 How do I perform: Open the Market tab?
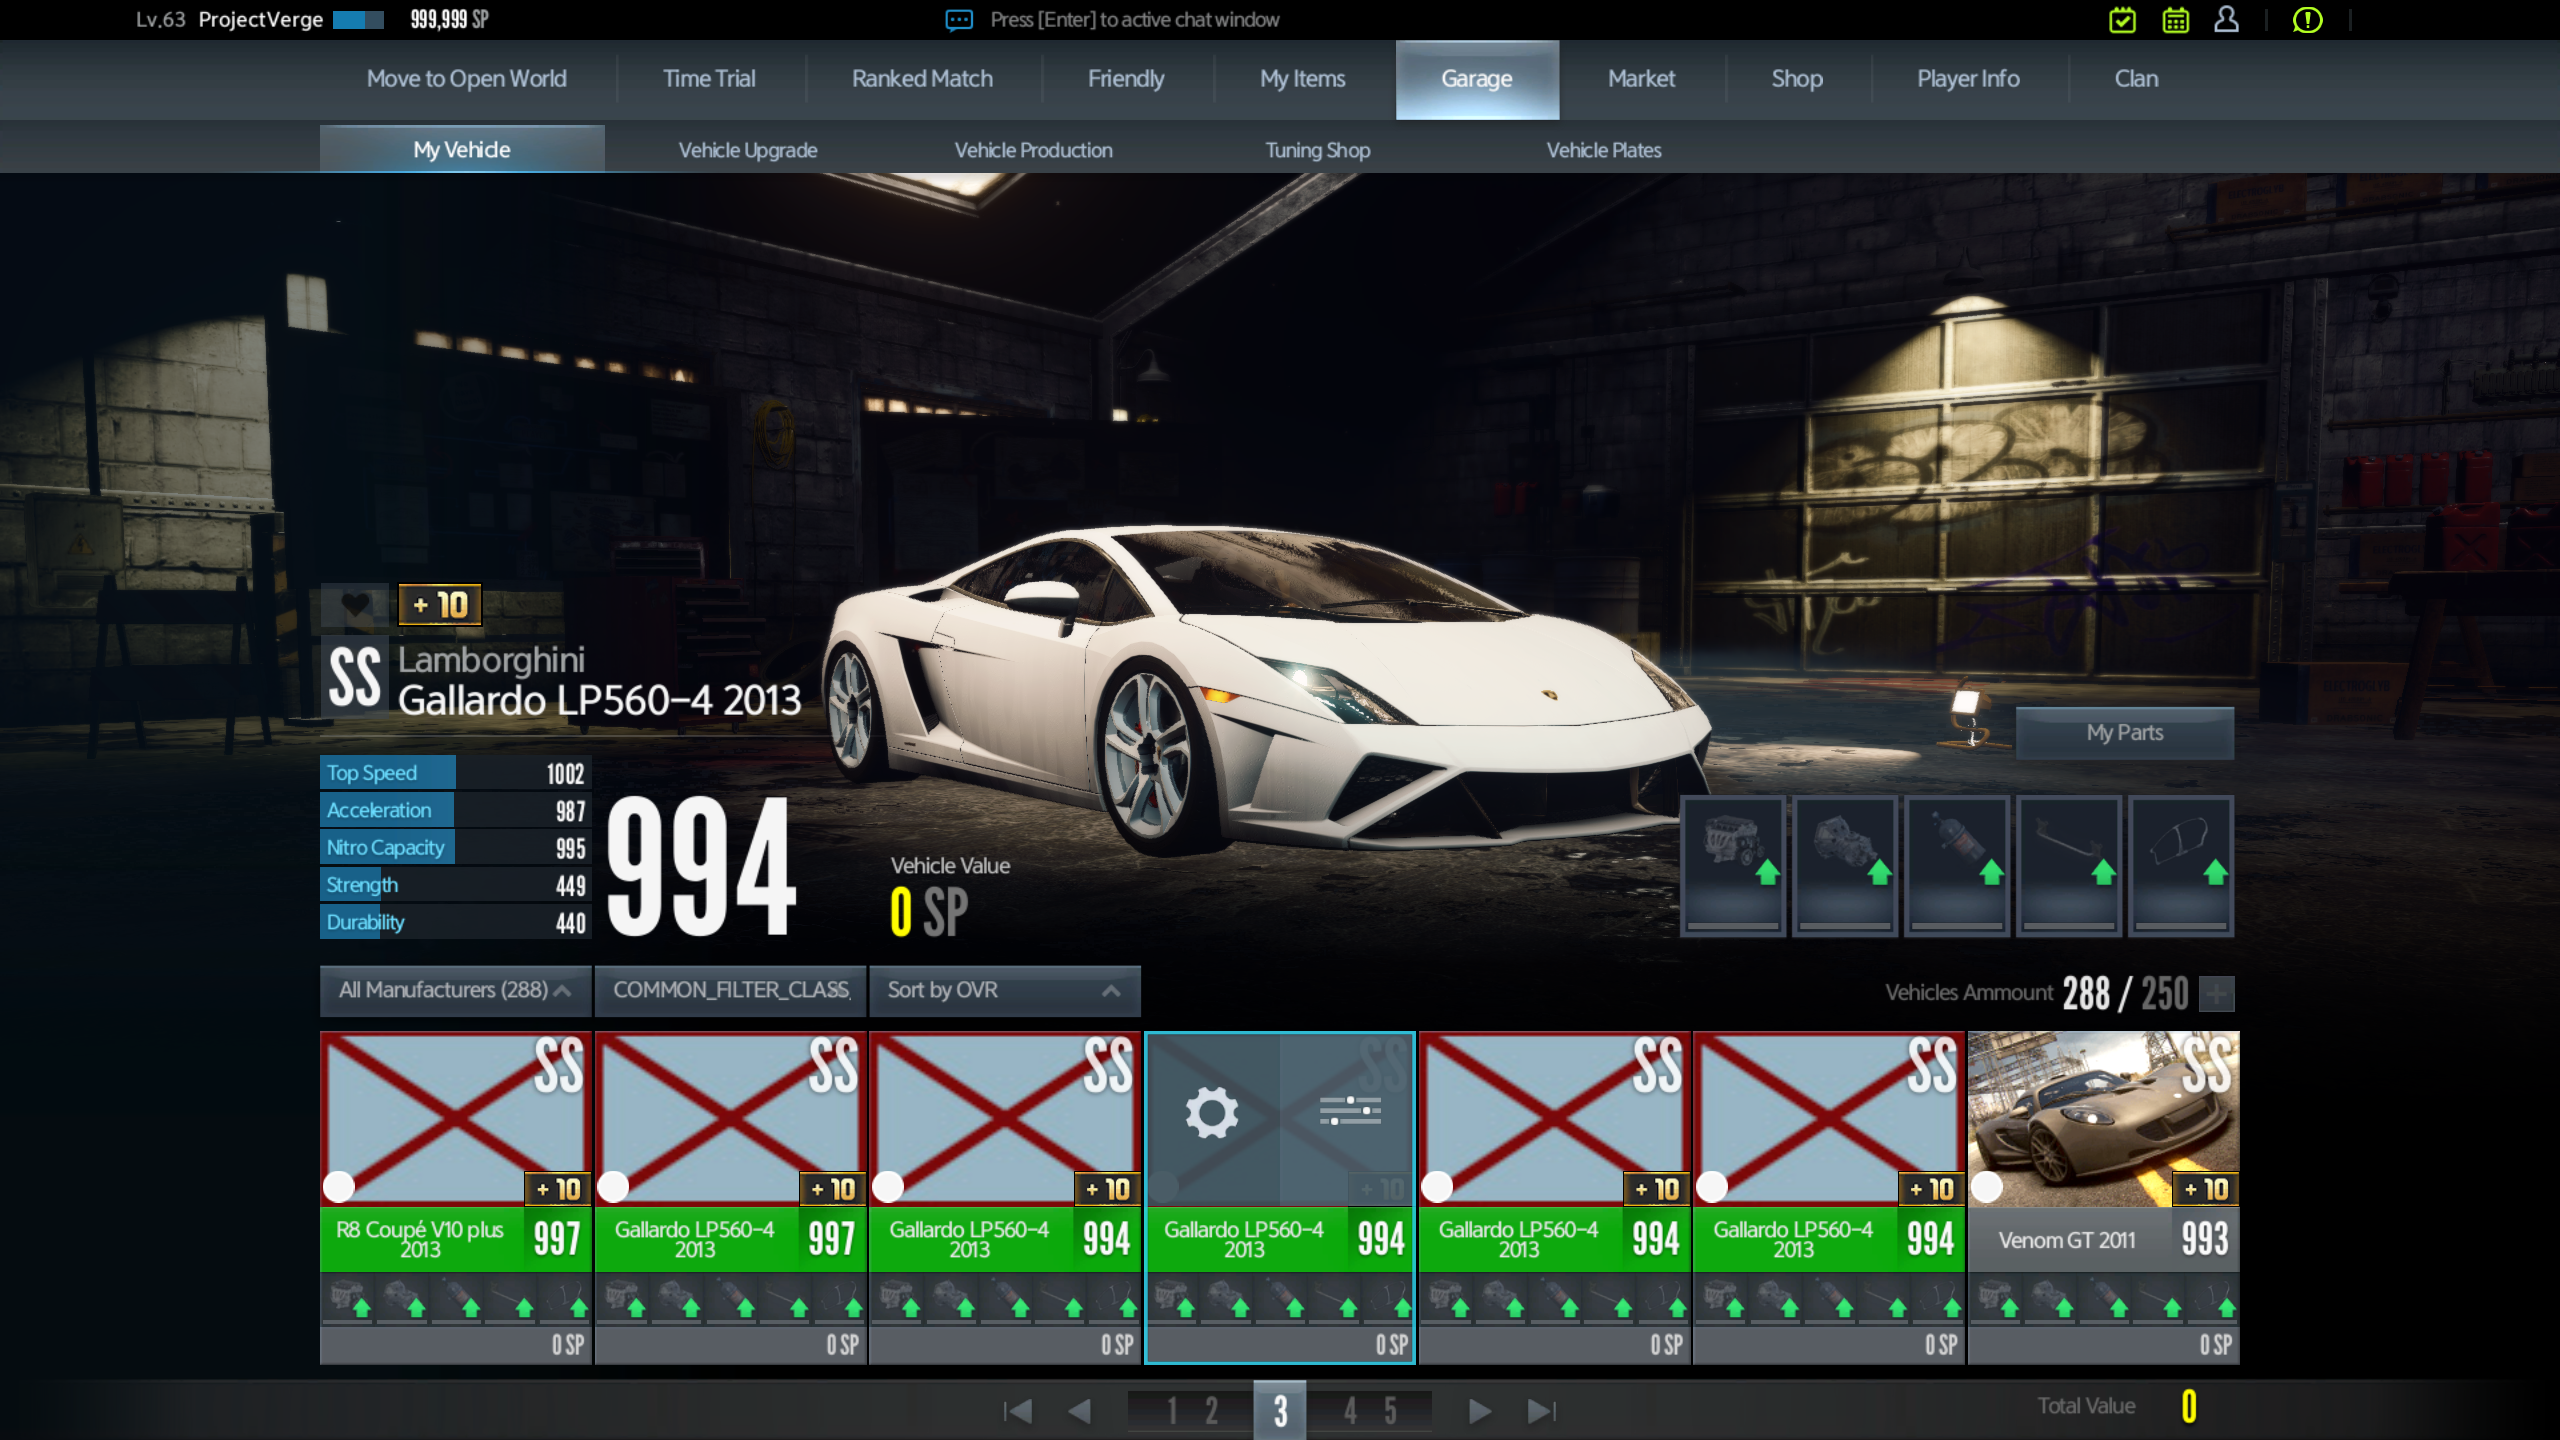point(1642,79)
